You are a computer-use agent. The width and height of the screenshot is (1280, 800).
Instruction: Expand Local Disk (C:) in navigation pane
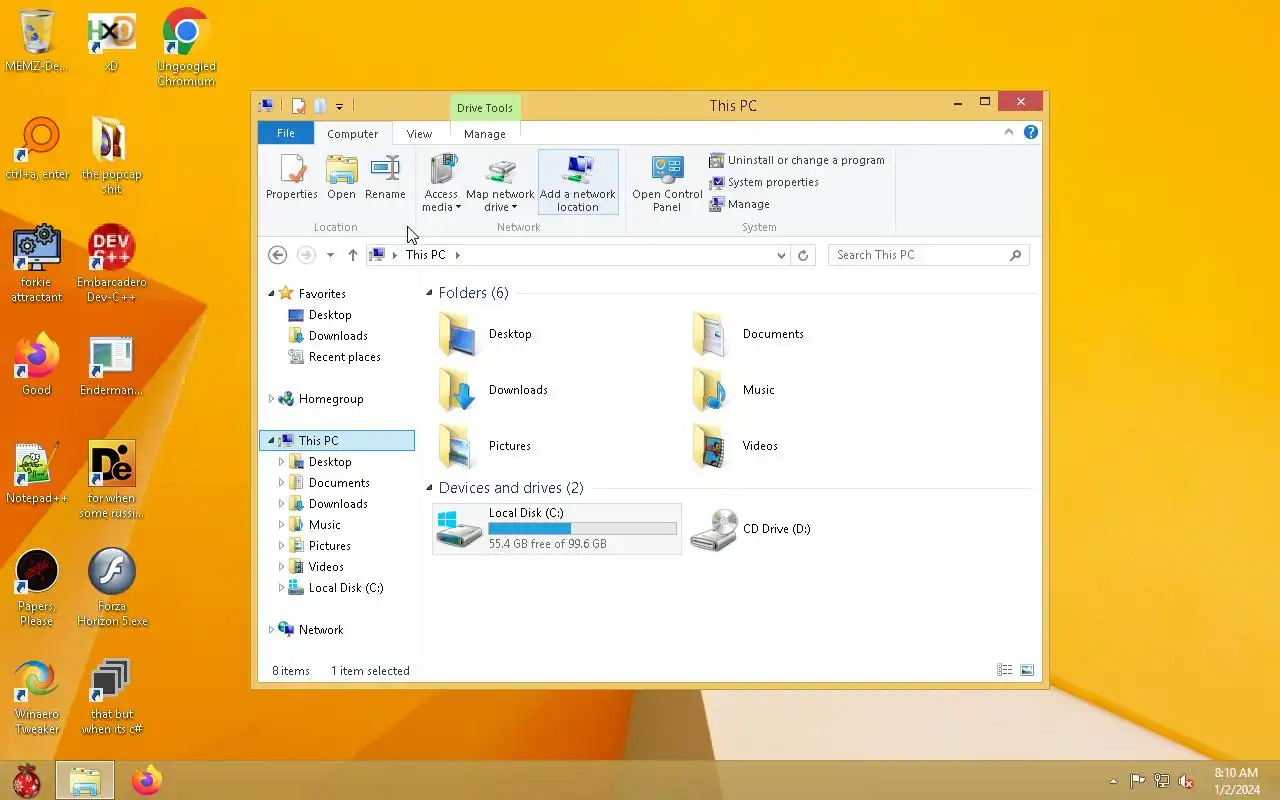point(281,588)
